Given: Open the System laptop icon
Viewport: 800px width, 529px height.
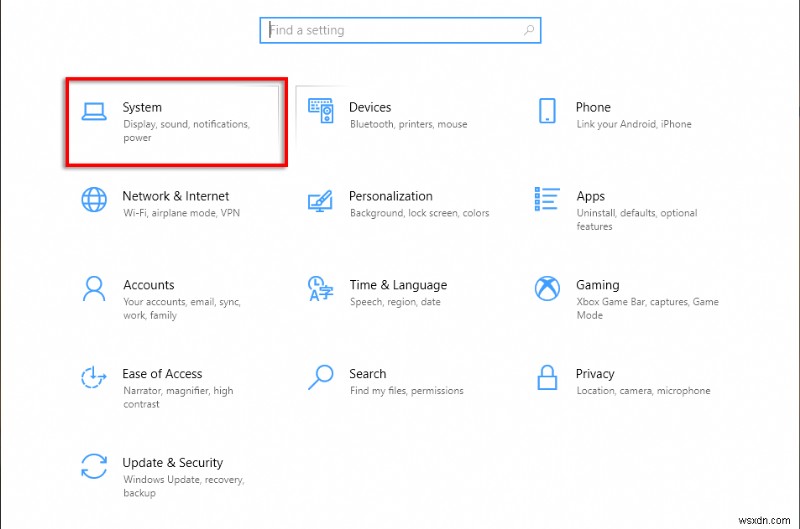Looking at the screenshot, I should tap(94, 111).
